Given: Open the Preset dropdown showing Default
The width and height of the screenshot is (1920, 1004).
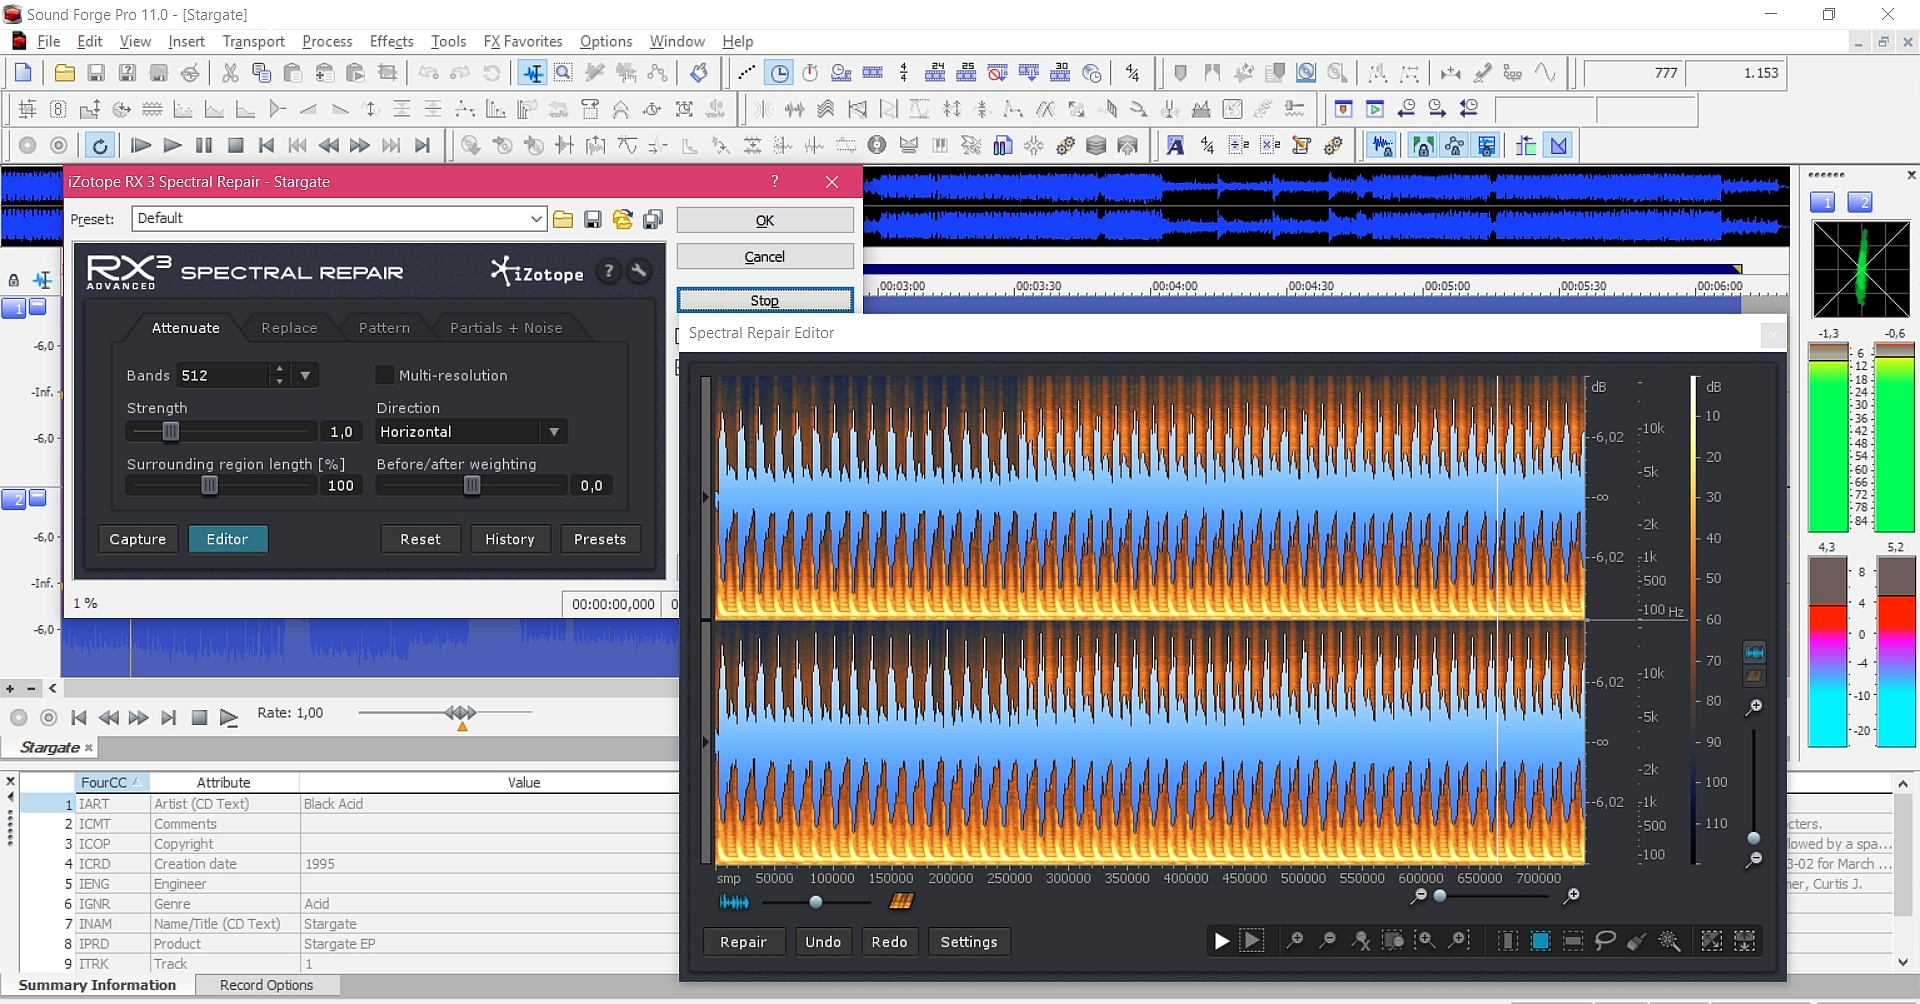Looking at the screenshot, I should (340, 219).
